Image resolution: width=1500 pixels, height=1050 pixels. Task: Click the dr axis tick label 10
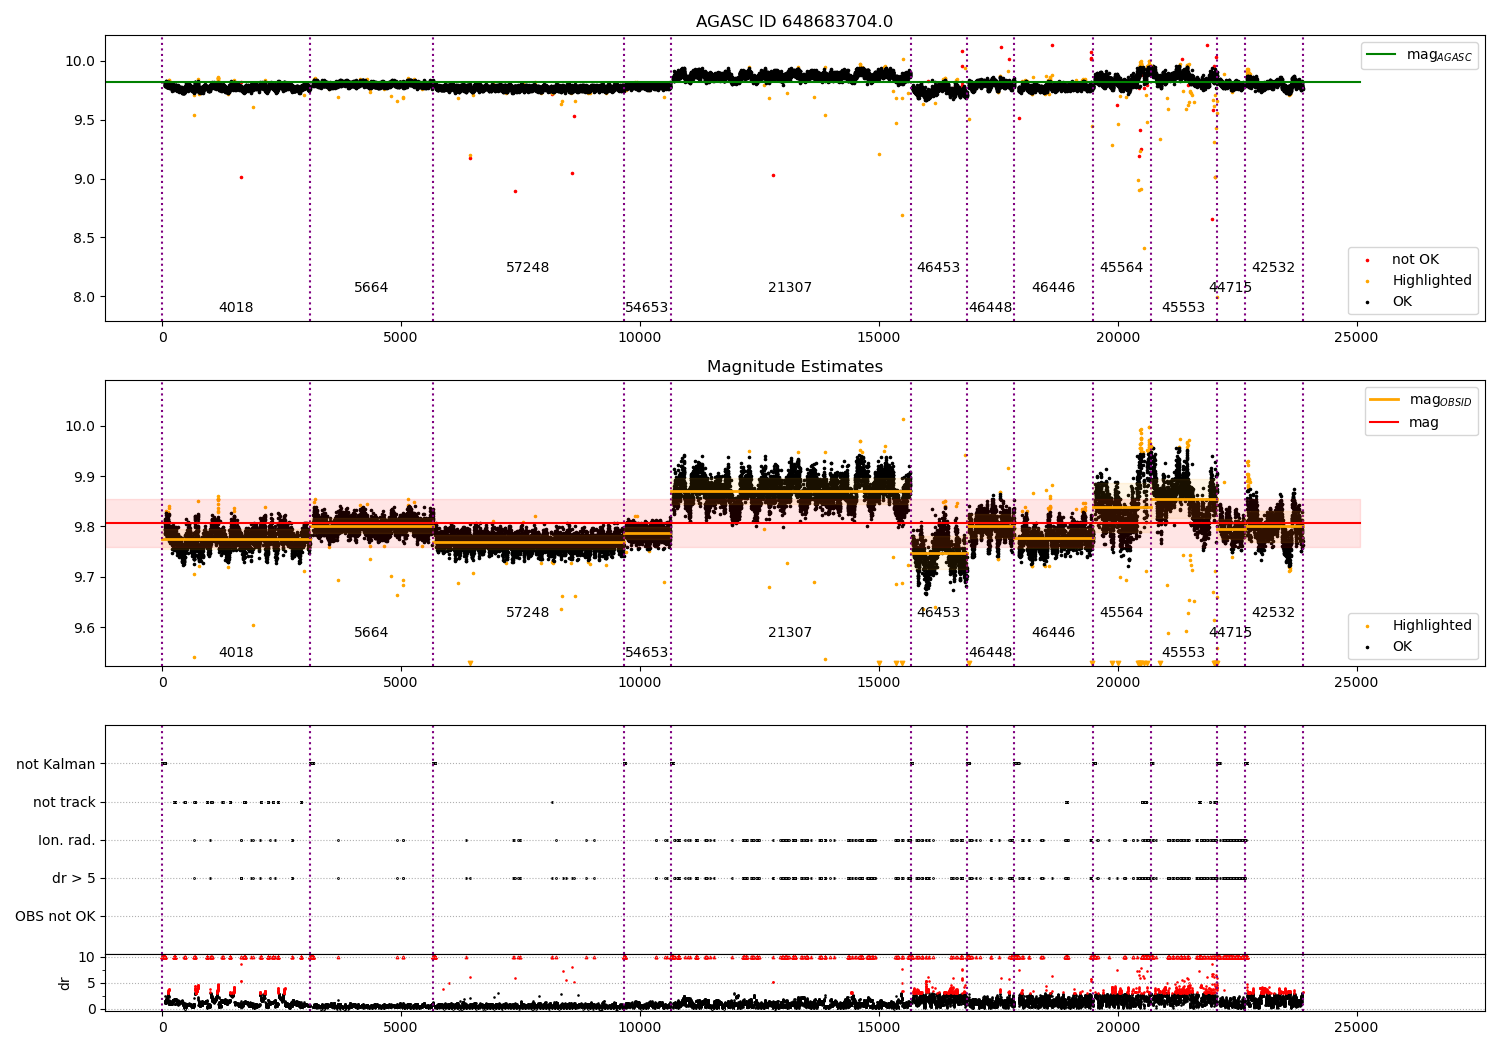point(87,958)
